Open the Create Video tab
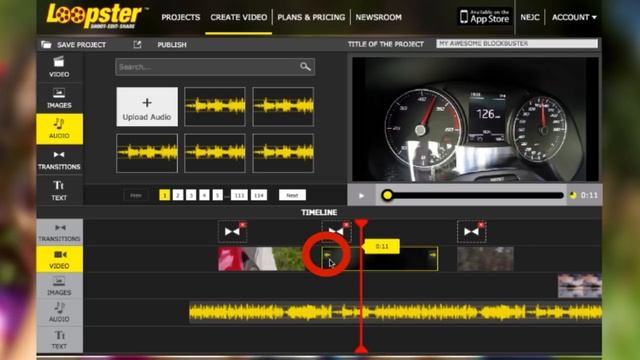Screen dimensions: 640x360 coord(239,17)
